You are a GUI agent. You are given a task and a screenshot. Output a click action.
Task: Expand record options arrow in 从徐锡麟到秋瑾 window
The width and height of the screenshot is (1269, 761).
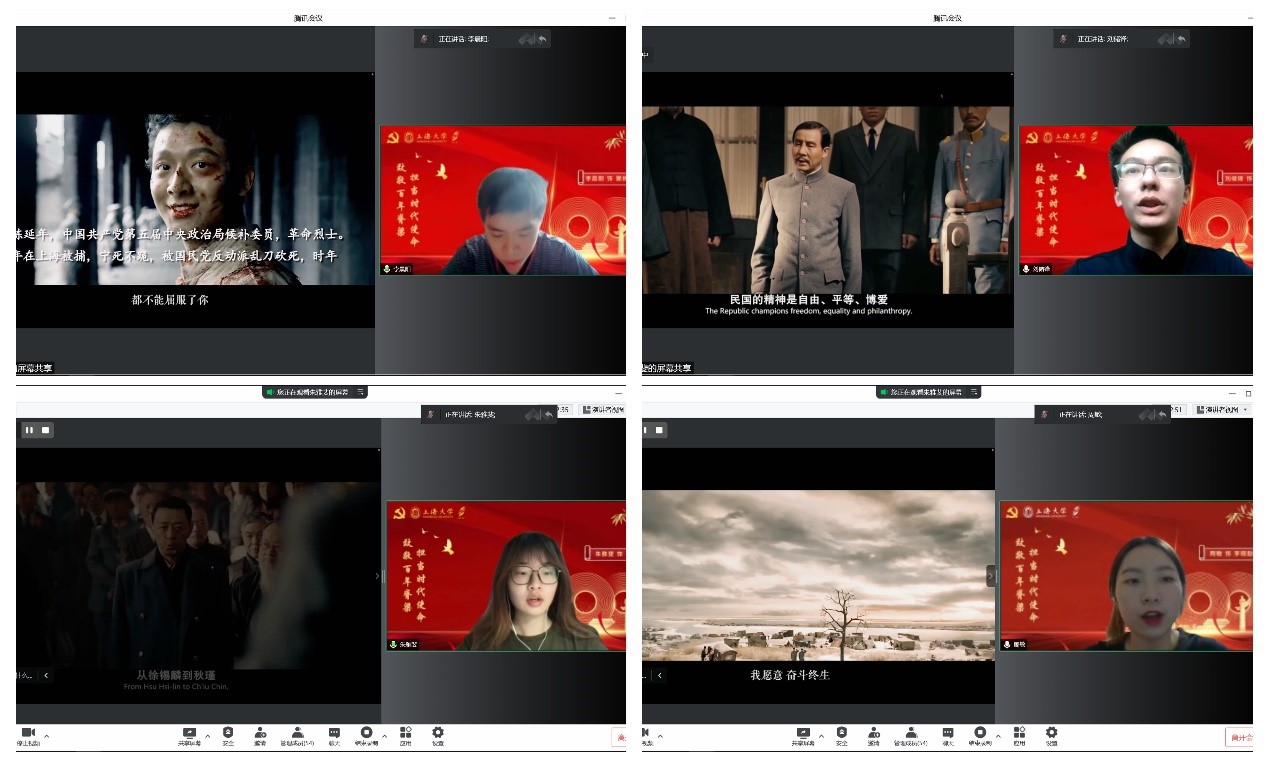click(x=385, y=736)
